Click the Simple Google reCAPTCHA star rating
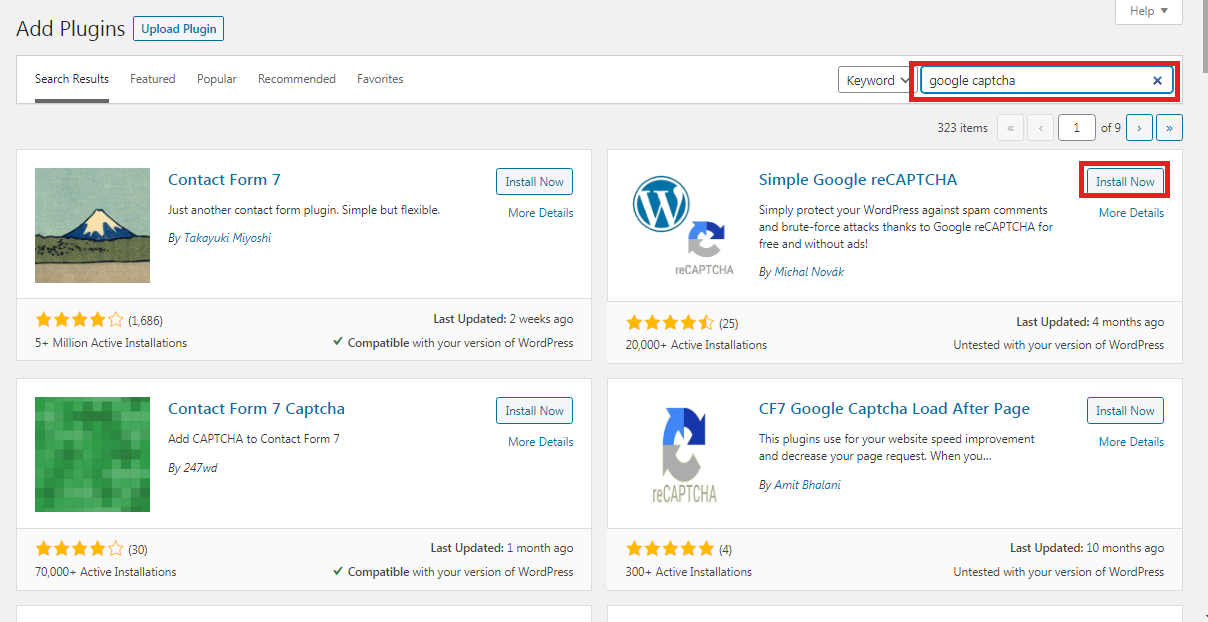 (x=670, y=322)
